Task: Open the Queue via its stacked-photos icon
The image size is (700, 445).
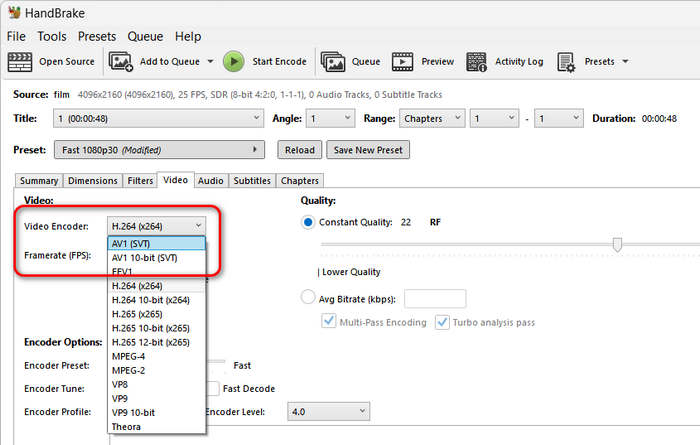Action: pyautogui.click(x=333, y=62)
